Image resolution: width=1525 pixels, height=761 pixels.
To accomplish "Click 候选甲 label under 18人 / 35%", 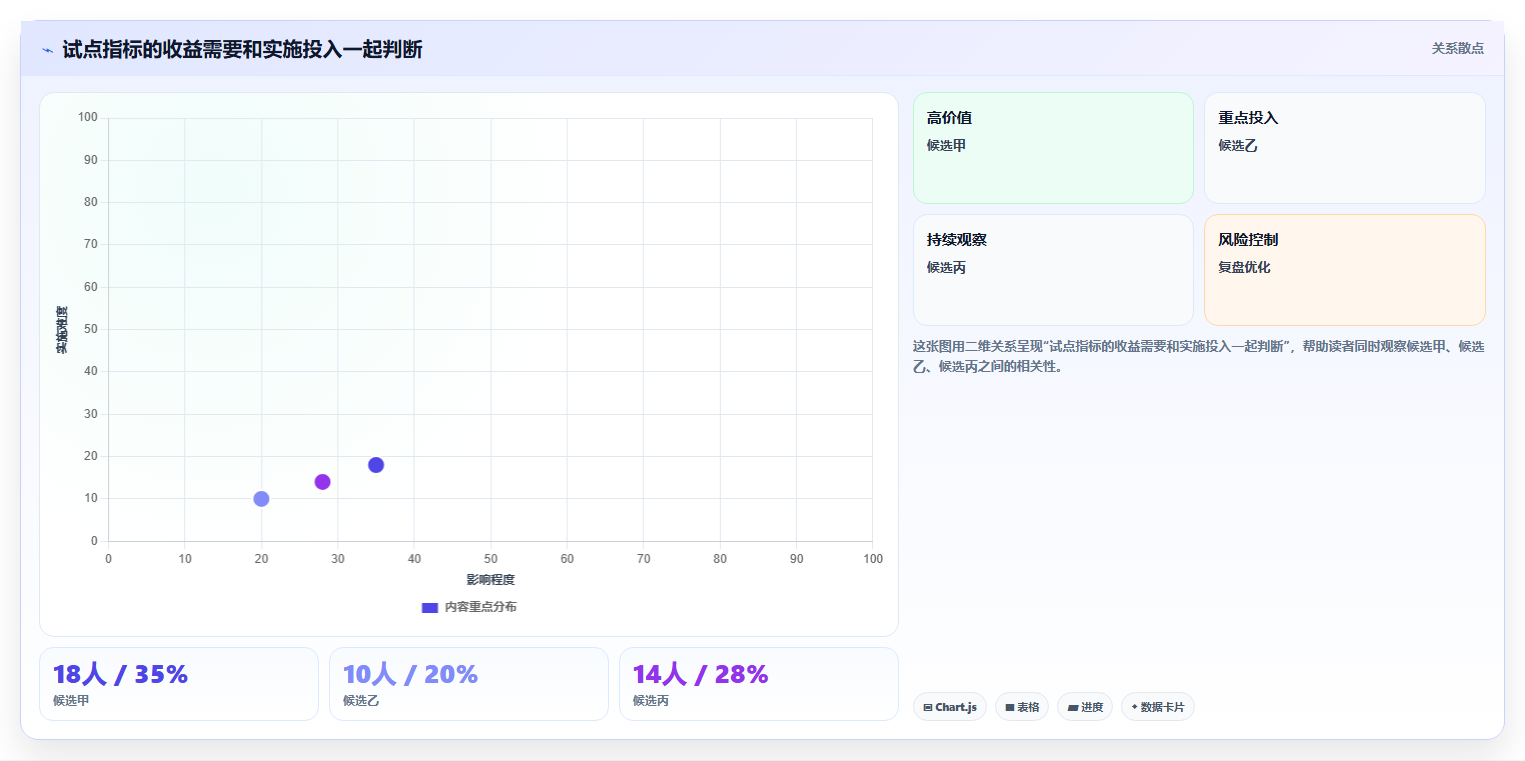I will 71,701.
